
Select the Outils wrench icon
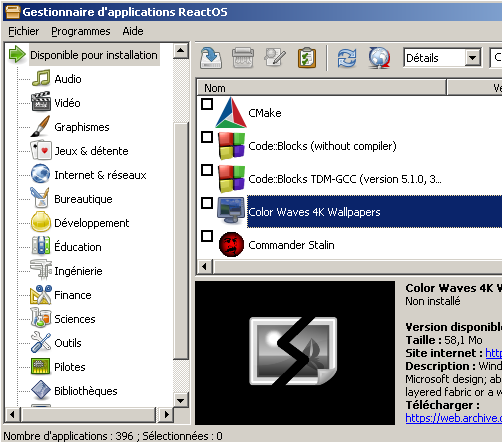coord(41,342)
